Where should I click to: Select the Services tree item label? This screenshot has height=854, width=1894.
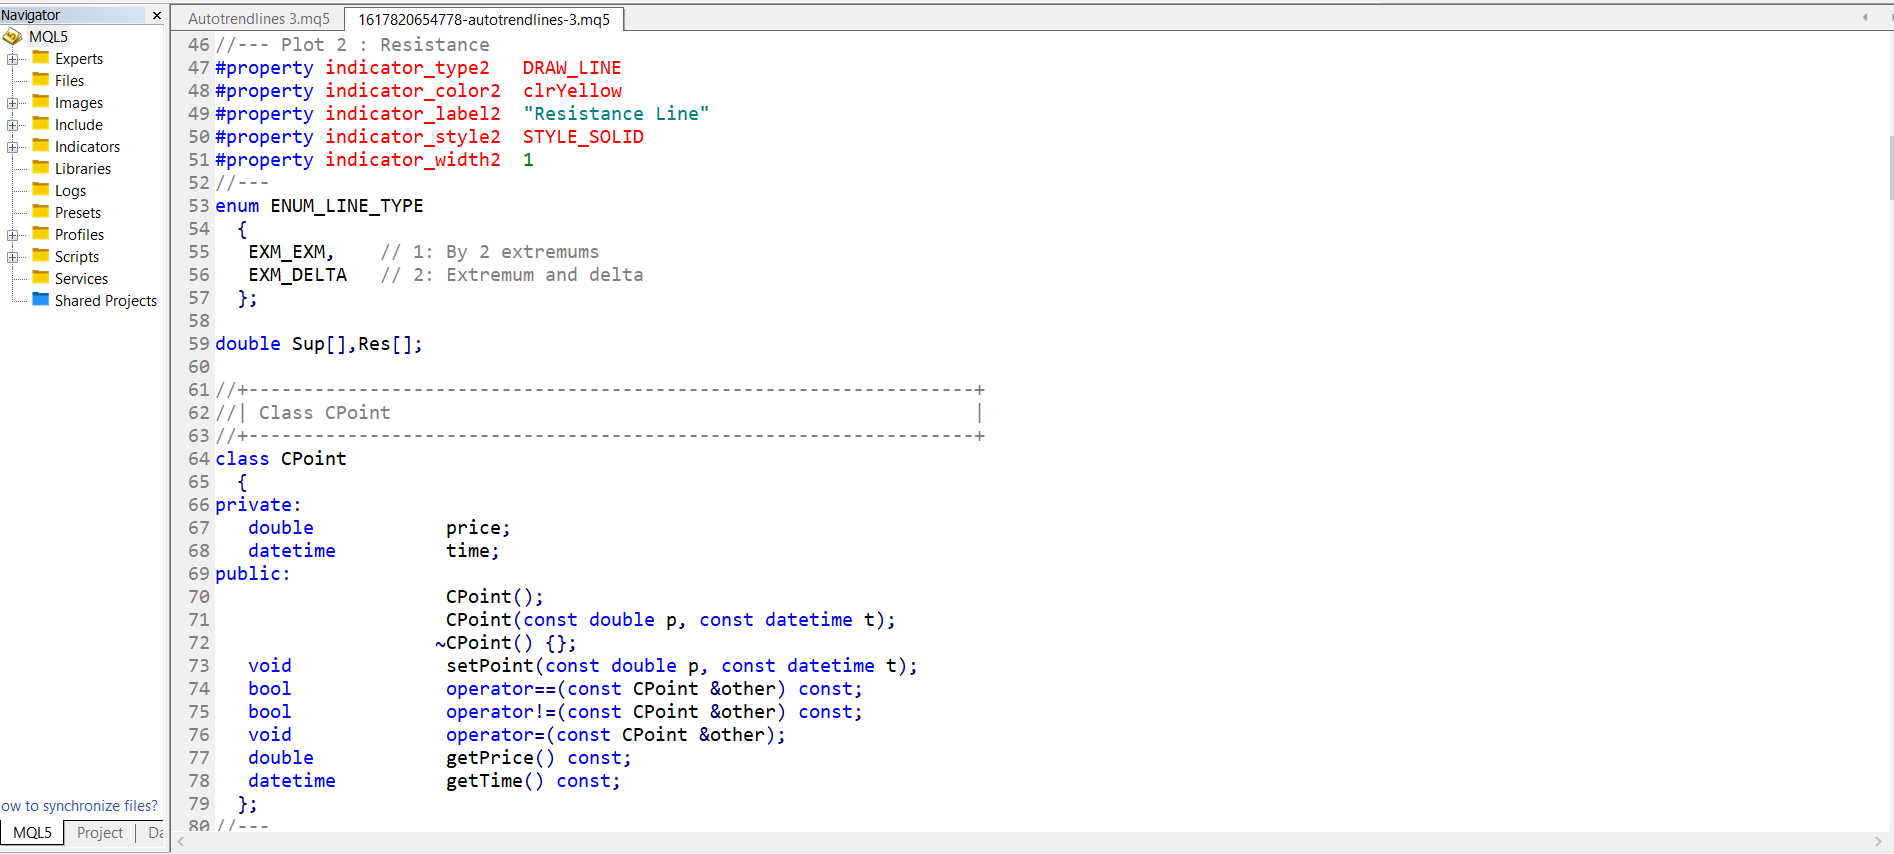[81, 279]
